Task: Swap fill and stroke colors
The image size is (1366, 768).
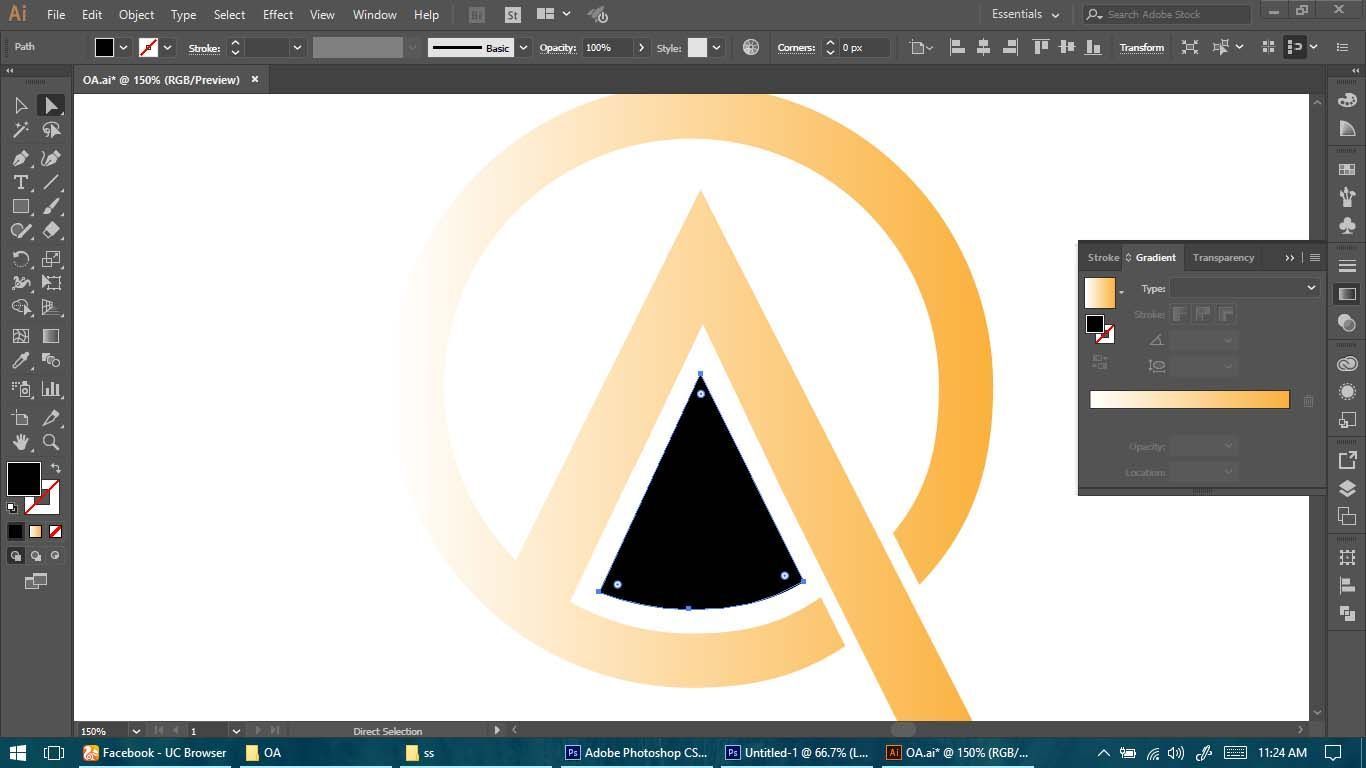Action: pyautogui.click(x=56, y=468)
